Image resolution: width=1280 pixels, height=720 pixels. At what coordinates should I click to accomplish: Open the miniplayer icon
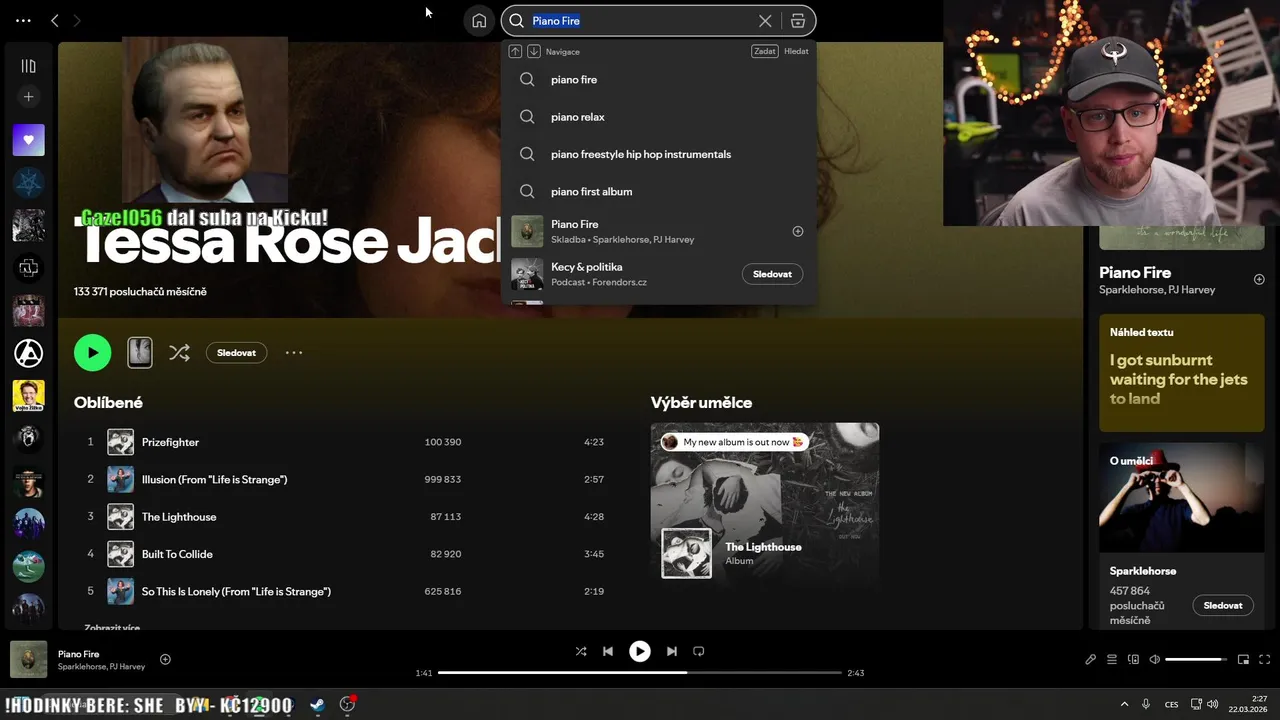1244,659
